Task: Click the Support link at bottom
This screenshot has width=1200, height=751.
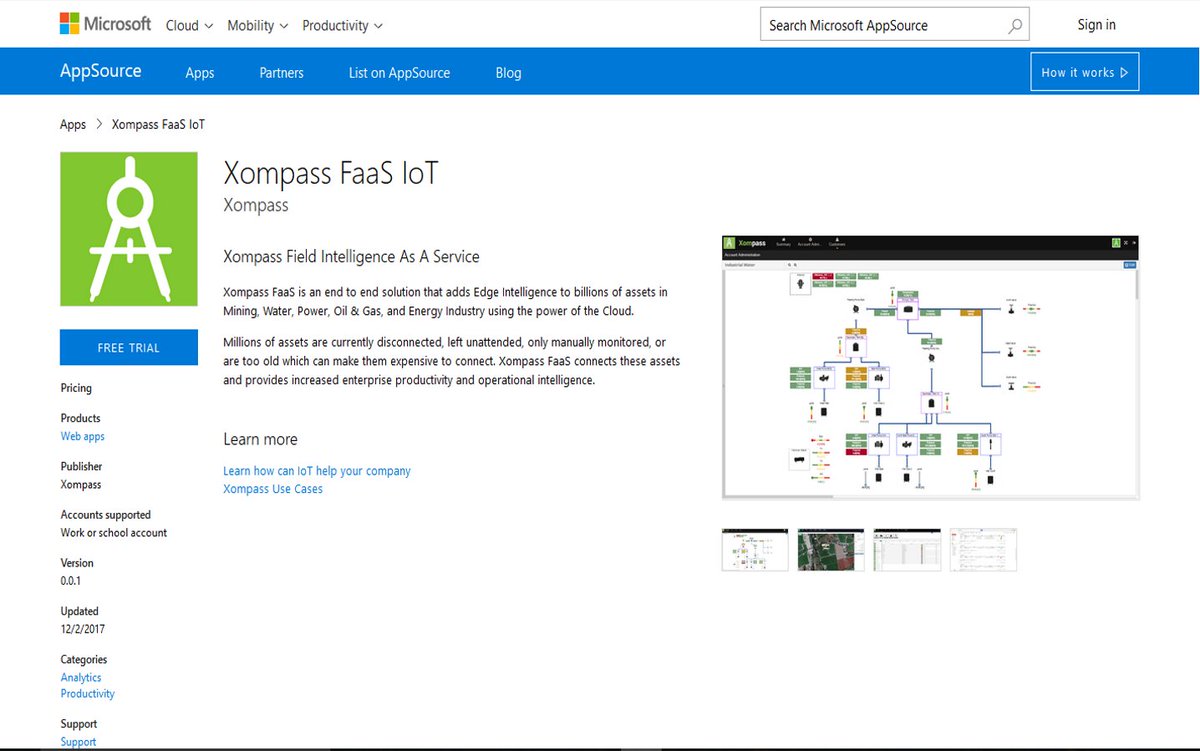Action: tap(78, 742)
